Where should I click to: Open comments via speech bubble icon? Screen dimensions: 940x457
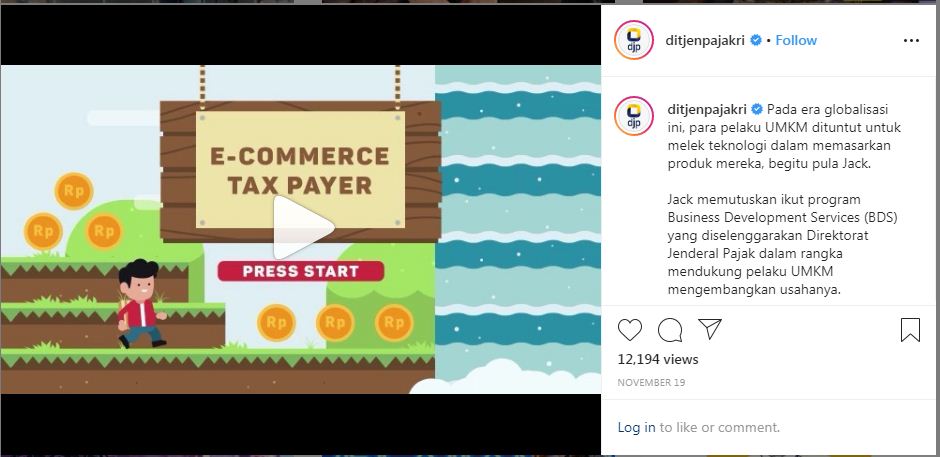point(670,330)
